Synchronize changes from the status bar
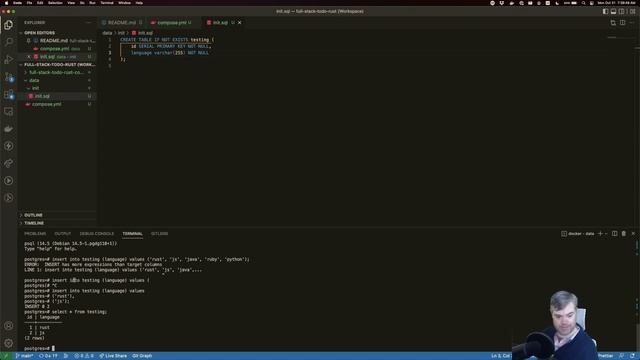This screenshot has height=360, width=640. pos(48,356)
